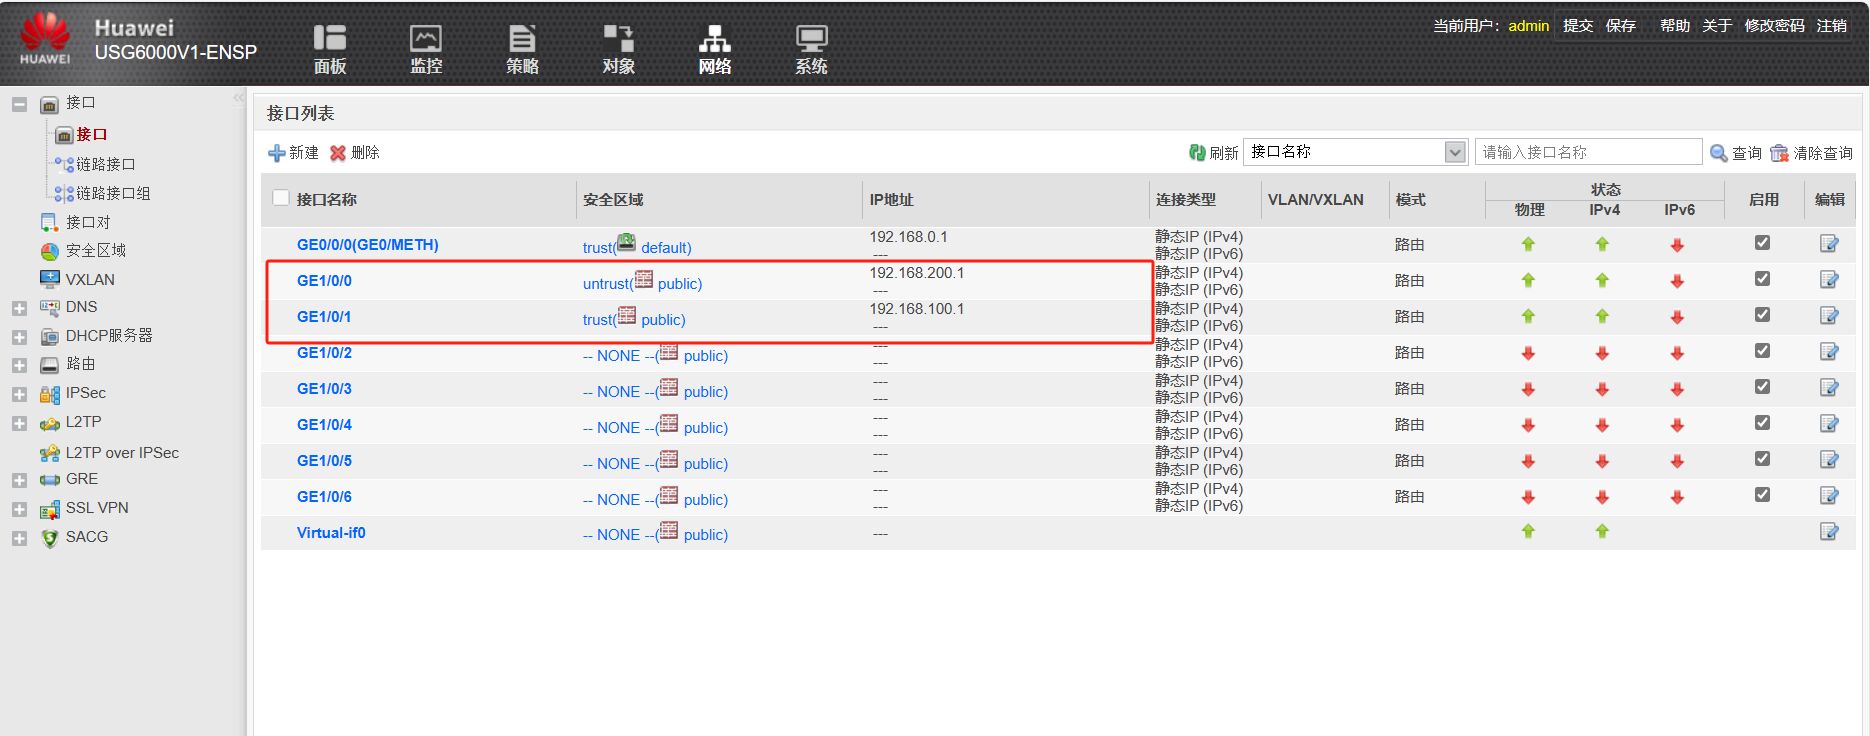1870x736 pixels.
Task: Expand the DNS tree node
Action: 19,308
